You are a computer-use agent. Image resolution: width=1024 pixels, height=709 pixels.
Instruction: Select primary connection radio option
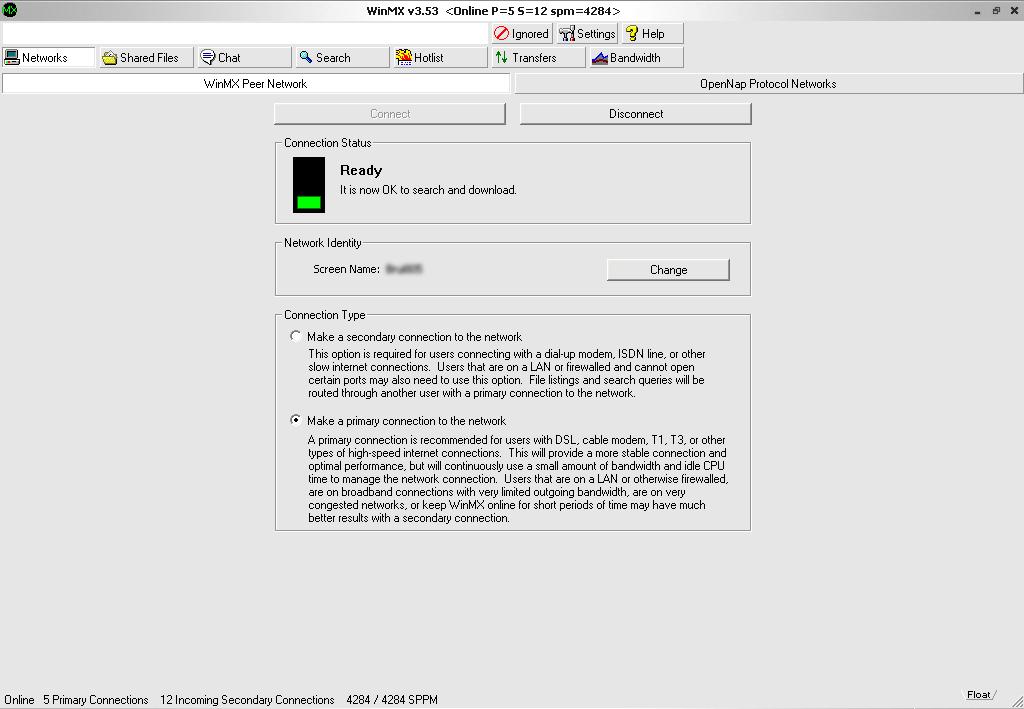[296, 421]
